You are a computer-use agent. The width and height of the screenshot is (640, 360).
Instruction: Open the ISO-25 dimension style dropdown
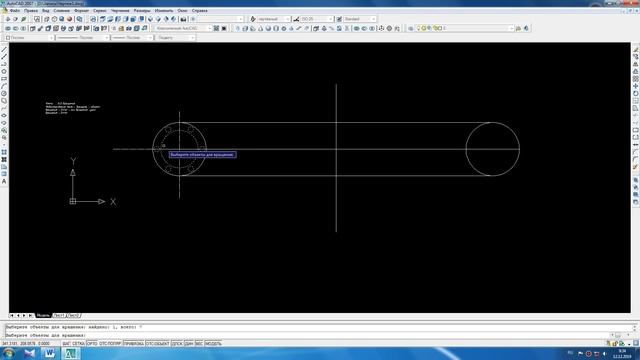317,19
